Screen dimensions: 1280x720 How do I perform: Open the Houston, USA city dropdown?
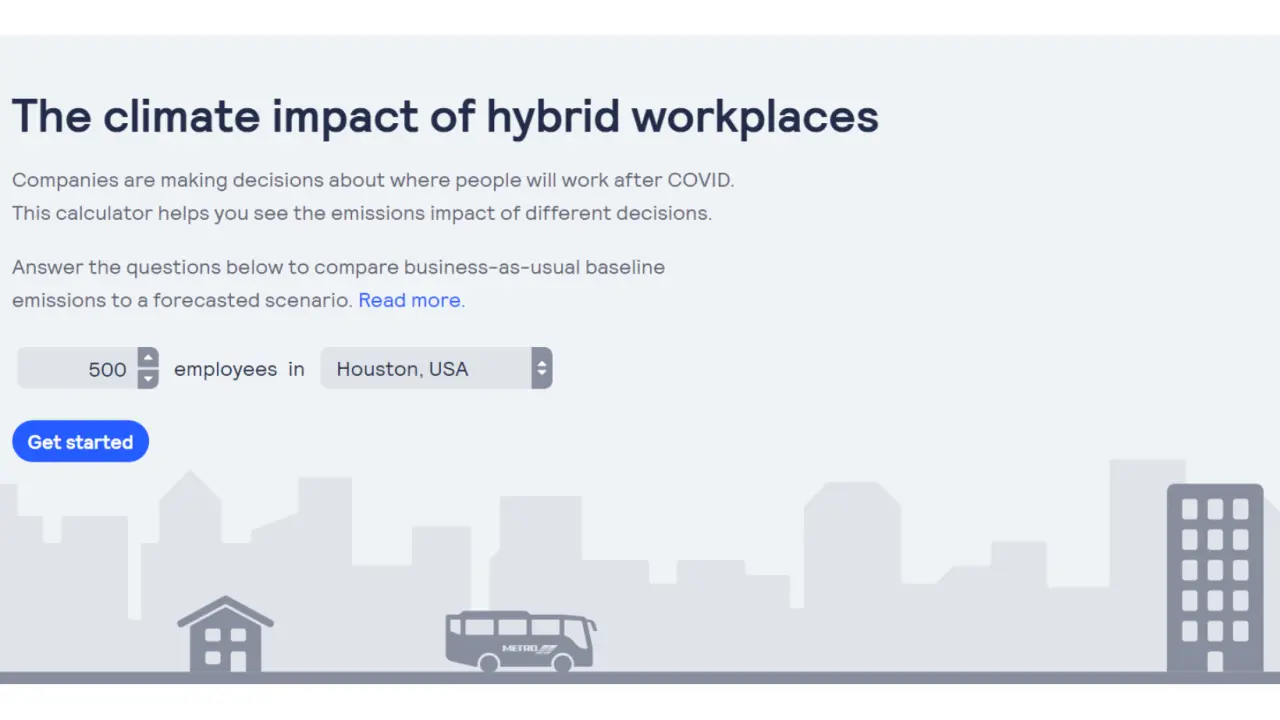click(x=425, y=369)
